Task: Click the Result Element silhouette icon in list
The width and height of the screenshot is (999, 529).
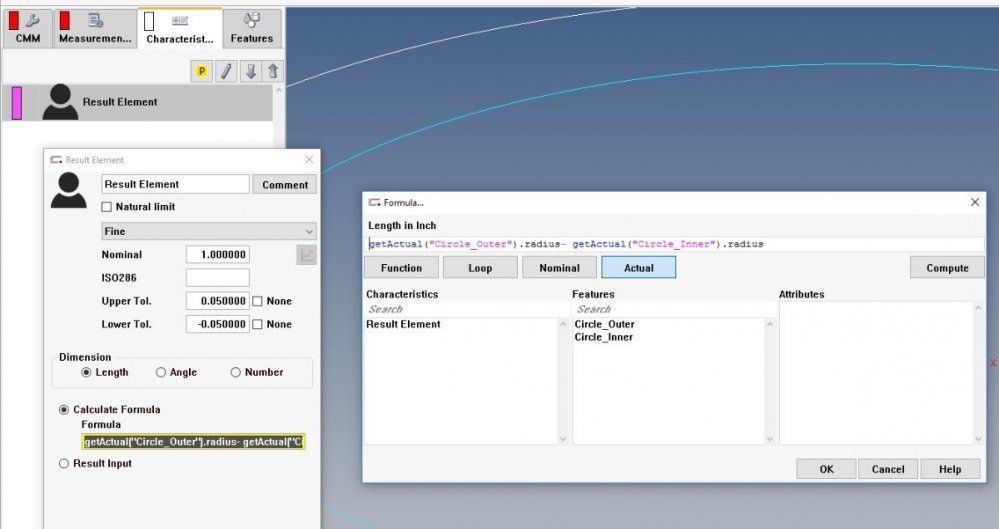Action: point(59,102)
